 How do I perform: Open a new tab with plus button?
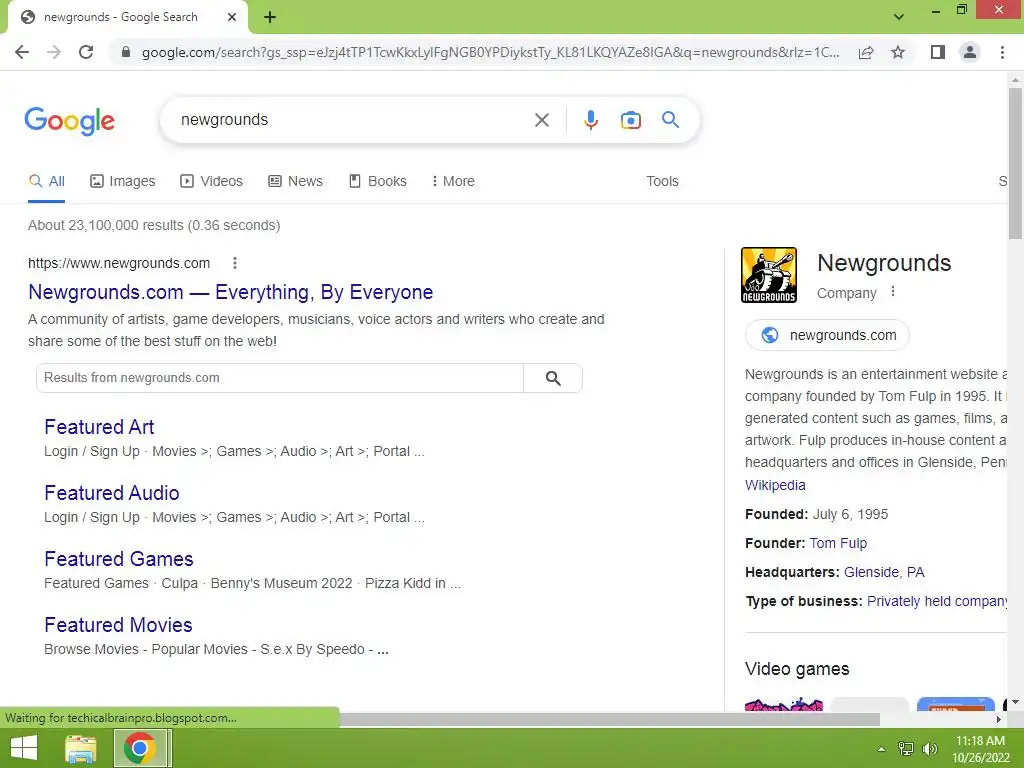tap(270, 17)
